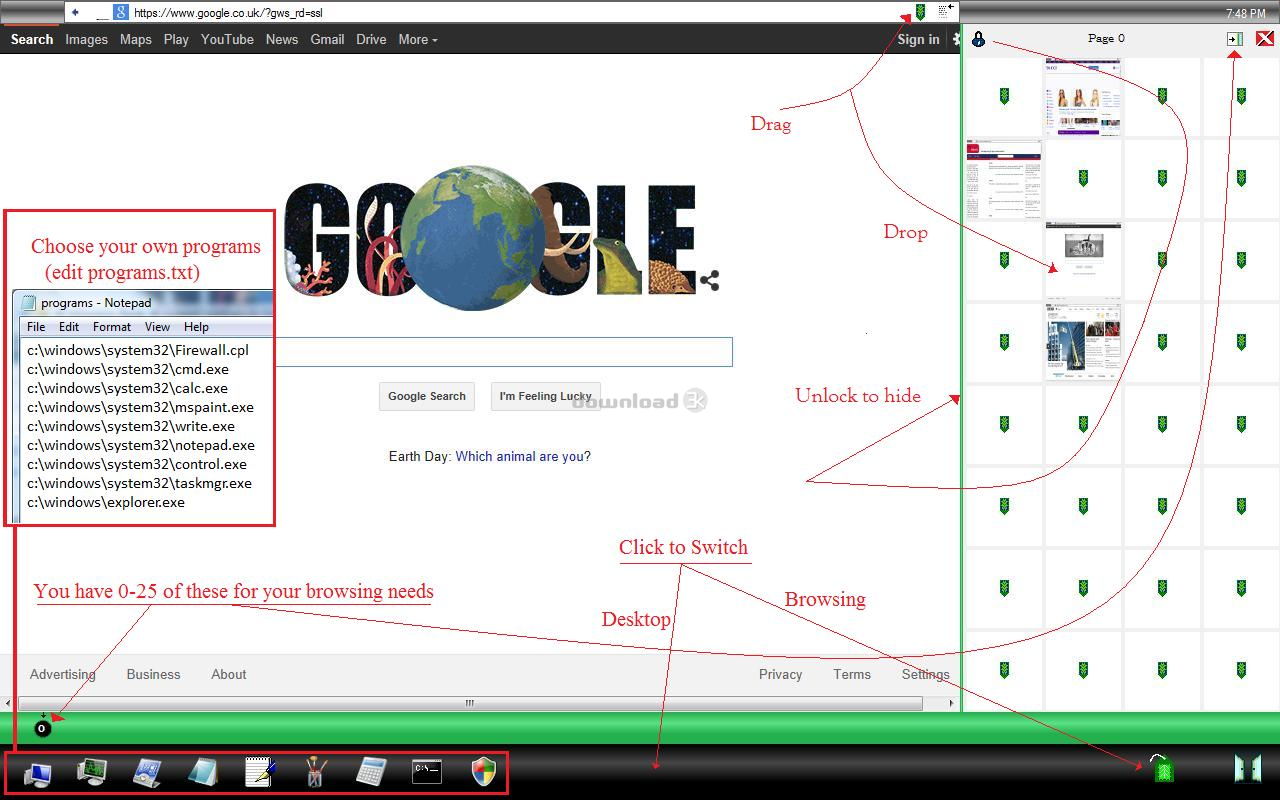Screen dimensions: 1280x800
Task: Open Control Panel from the launcher bar
Action: click(147, 772)
